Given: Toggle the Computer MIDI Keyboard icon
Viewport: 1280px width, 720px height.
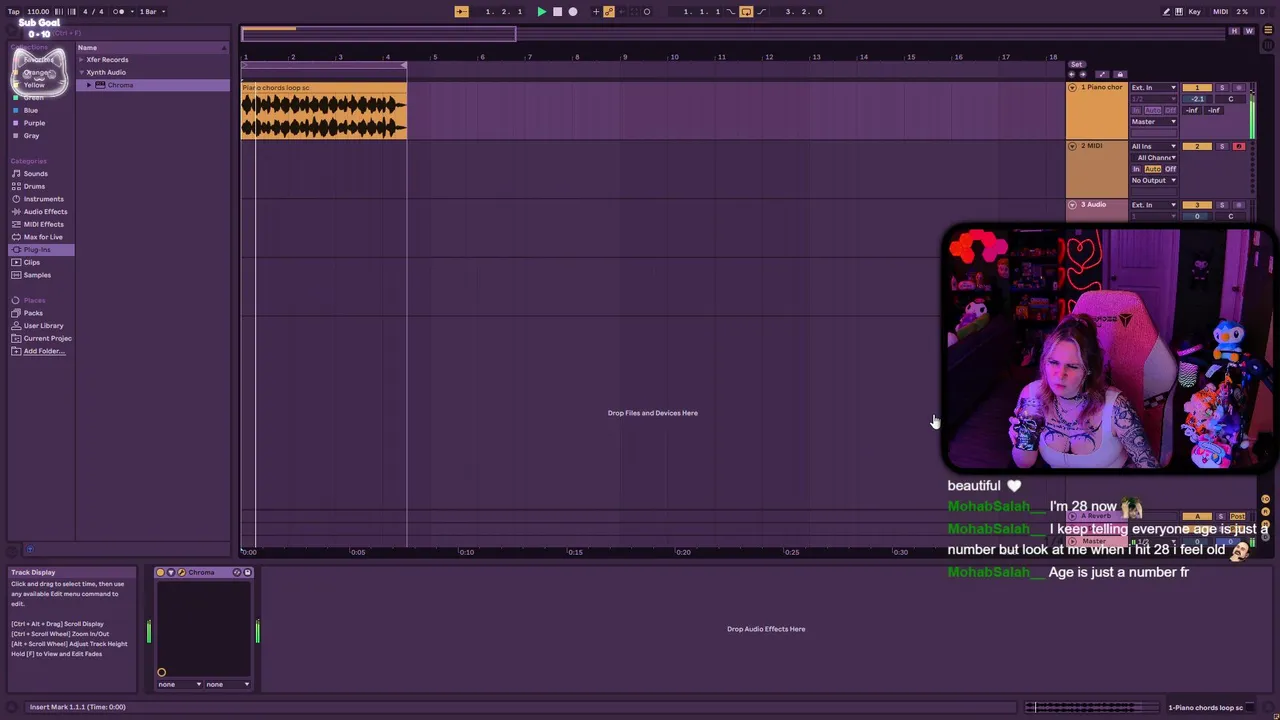Looking at the screenshot, I should [x=1178, y=11].
